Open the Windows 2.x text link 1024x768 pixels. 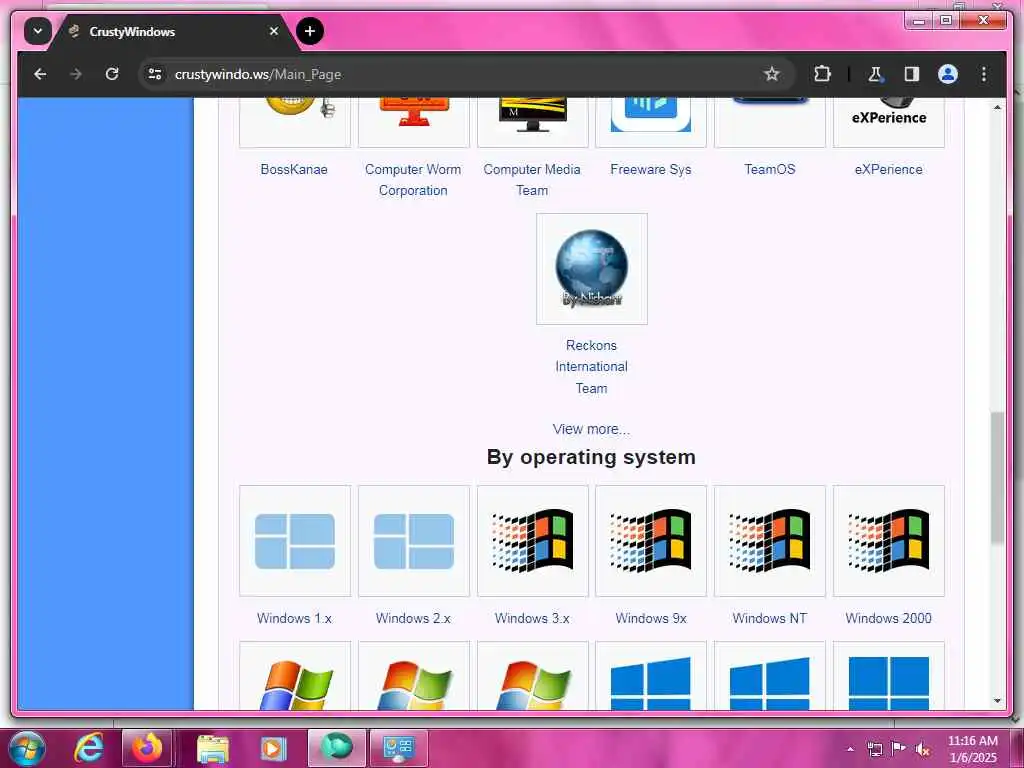pos(413,618)
